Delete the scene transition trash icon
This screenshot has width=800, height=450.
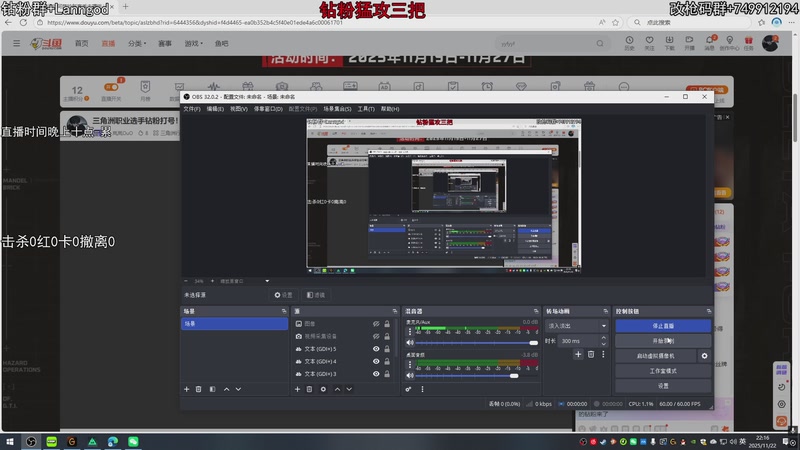pos(591,354)
